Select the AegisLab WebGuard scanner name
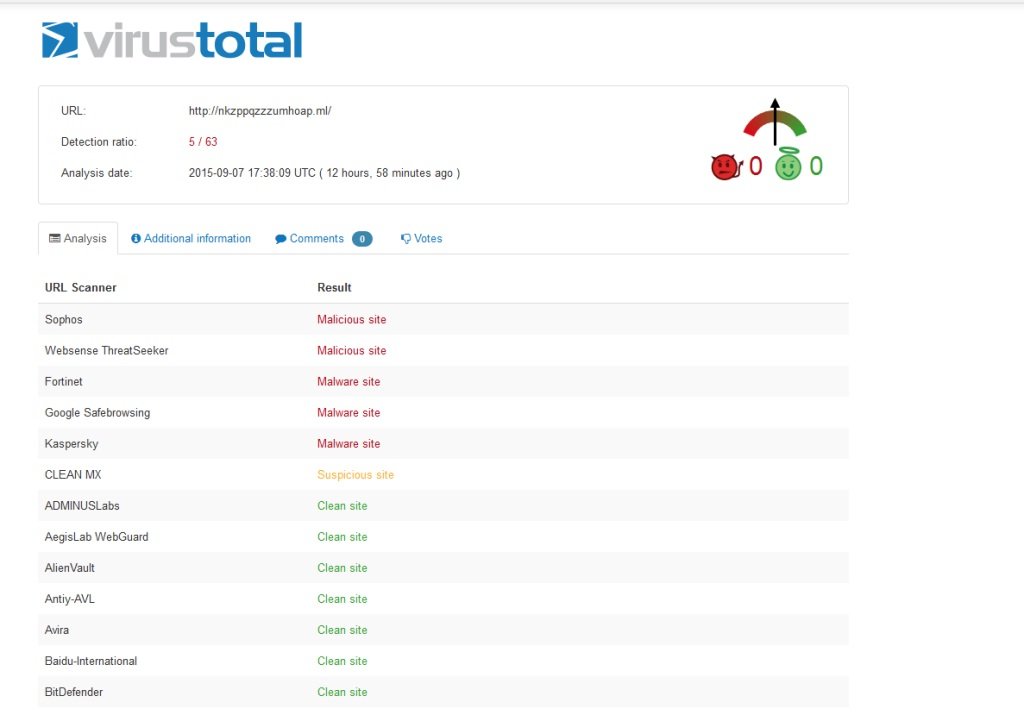 (x=97, y=537)
